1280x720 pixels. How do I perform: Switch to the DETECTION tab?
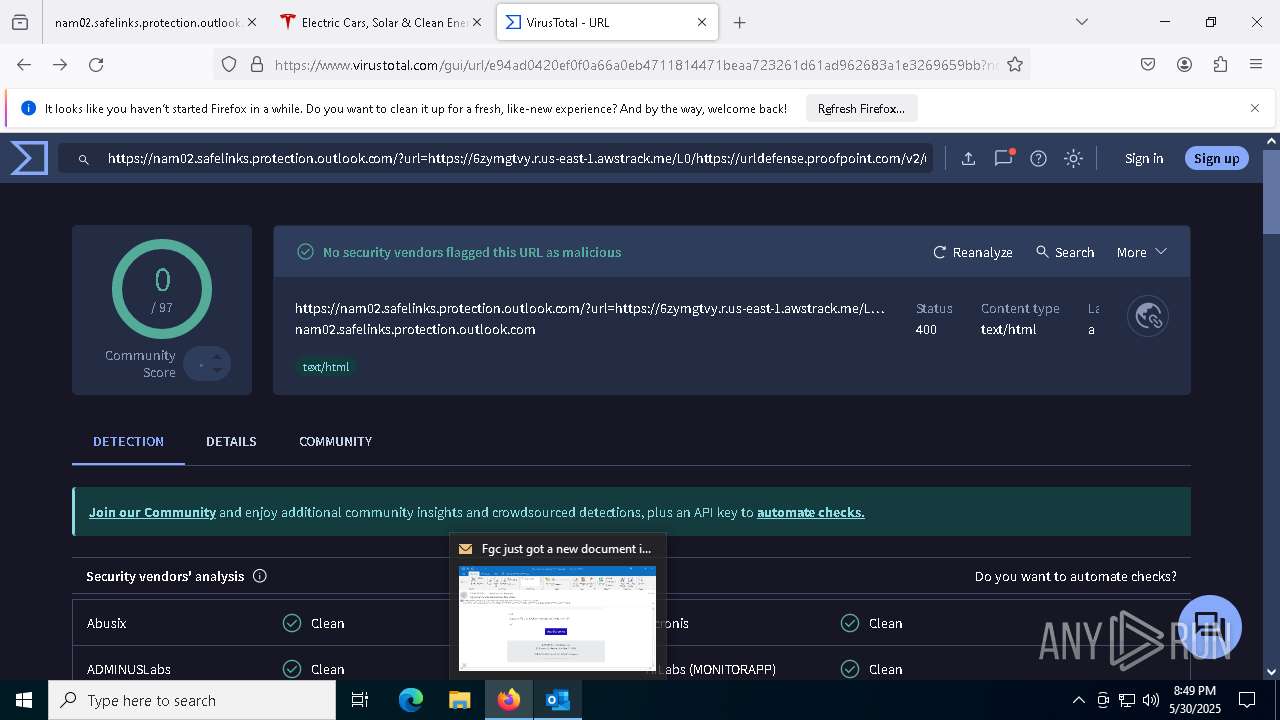tap(128, 441)
